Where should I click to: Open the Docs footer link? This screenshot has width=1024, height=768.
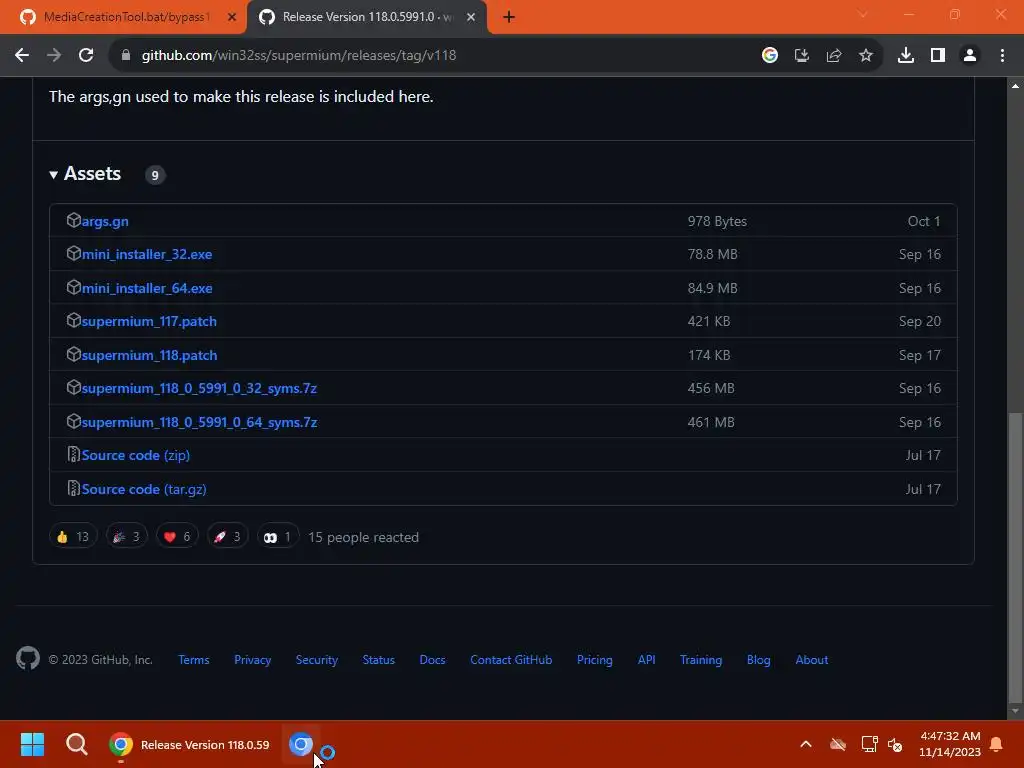pyautogui.click(x=432, y=660)
